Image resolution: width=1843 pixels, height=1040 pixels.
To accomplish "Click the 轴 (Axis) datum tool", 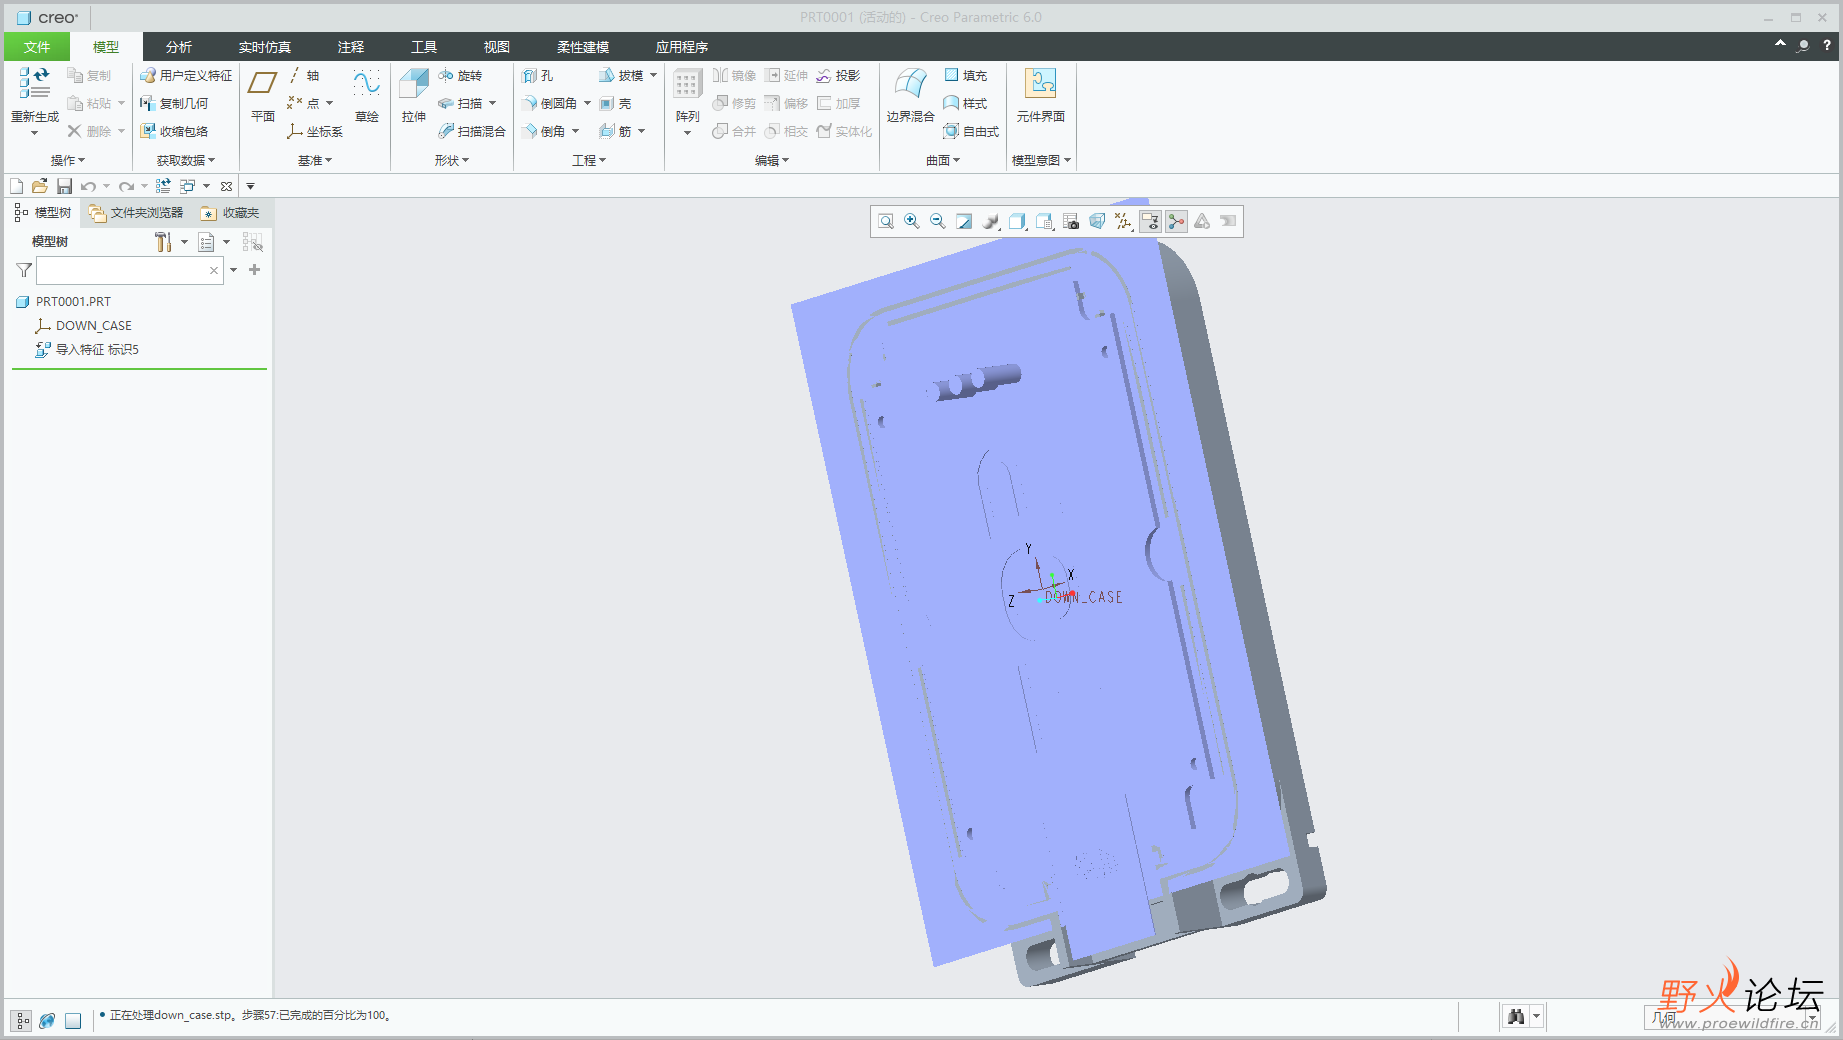I will [304, 76].
